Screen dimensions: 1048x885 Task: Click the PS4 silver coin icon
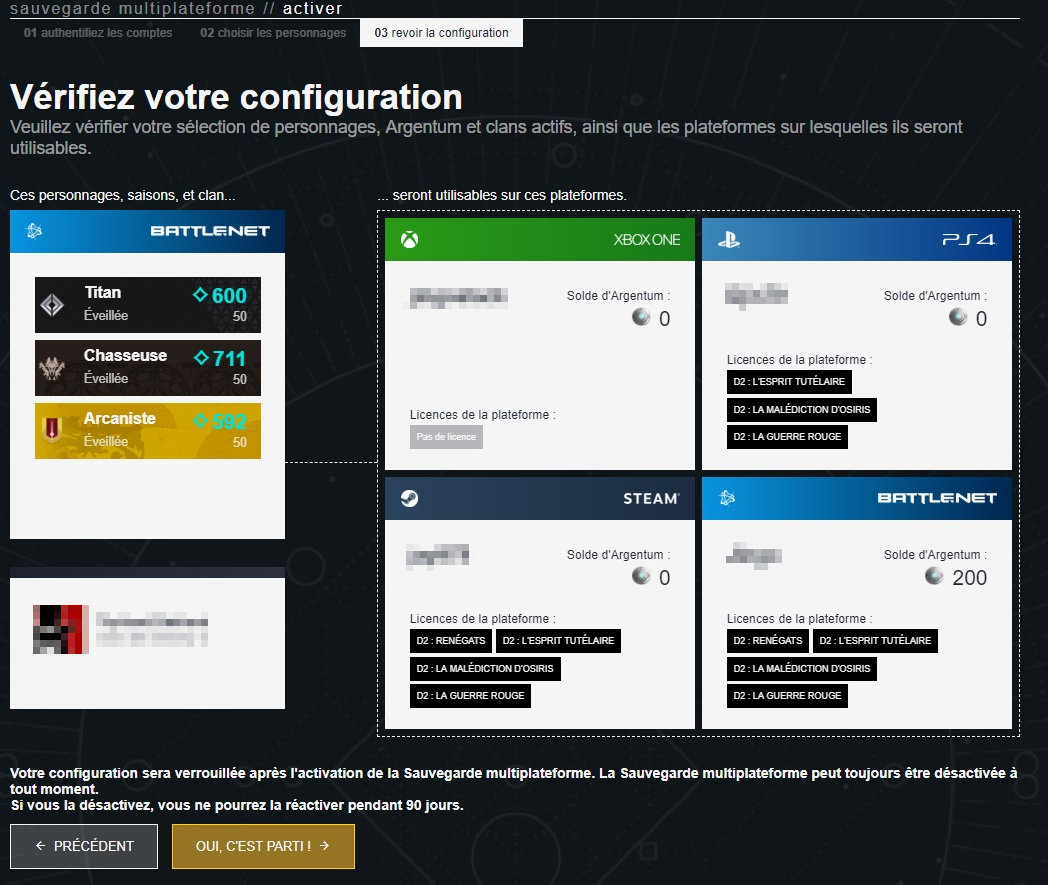click(958, 316)
